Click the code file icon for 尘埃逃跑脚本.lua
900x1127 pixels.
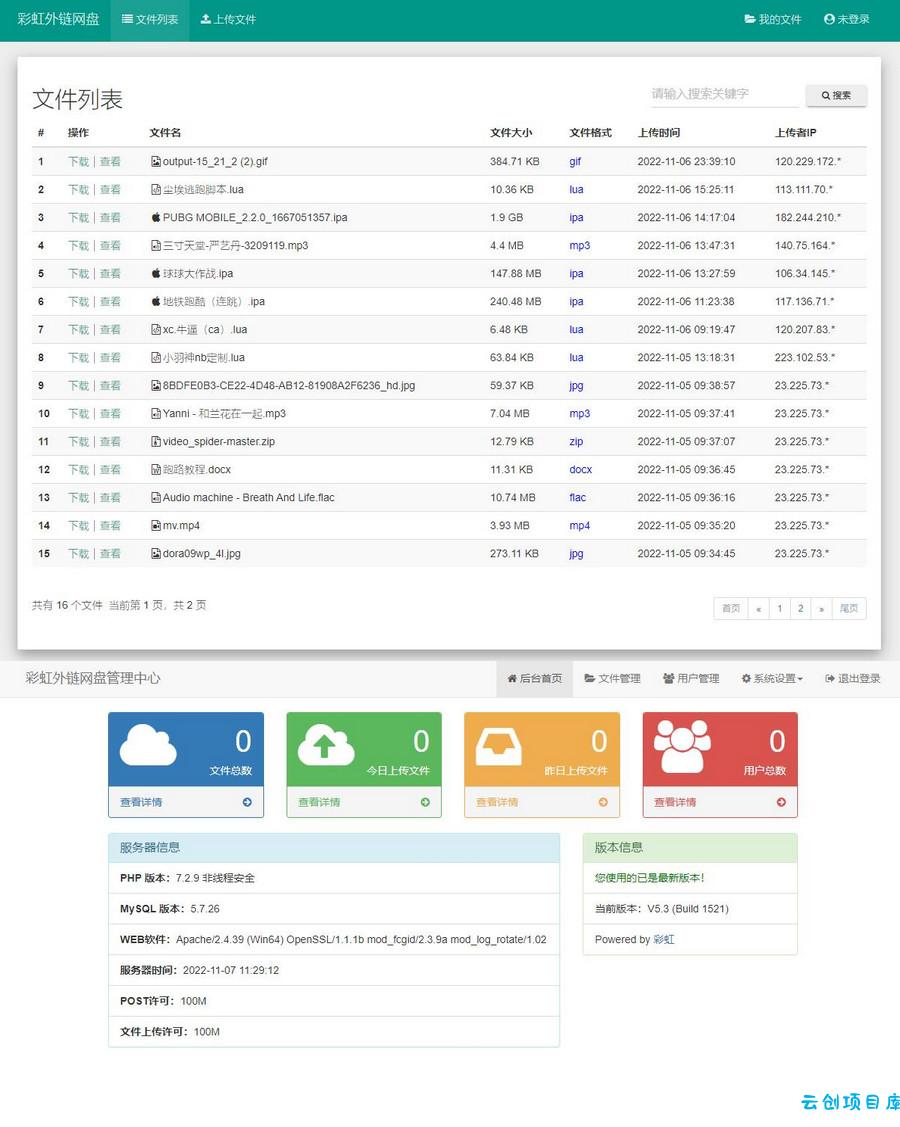(x=156, y=190)
